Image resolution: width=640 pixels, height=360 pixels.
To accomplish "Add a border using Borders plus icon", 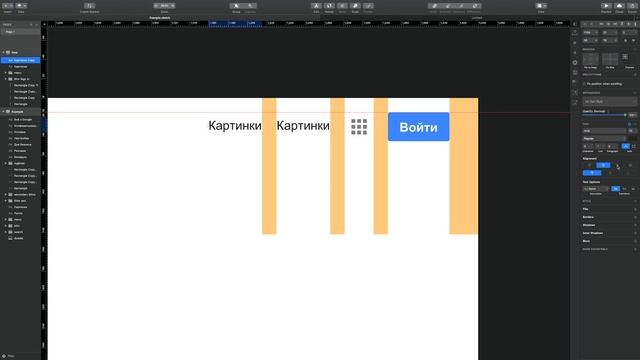I will pos(635,217).
